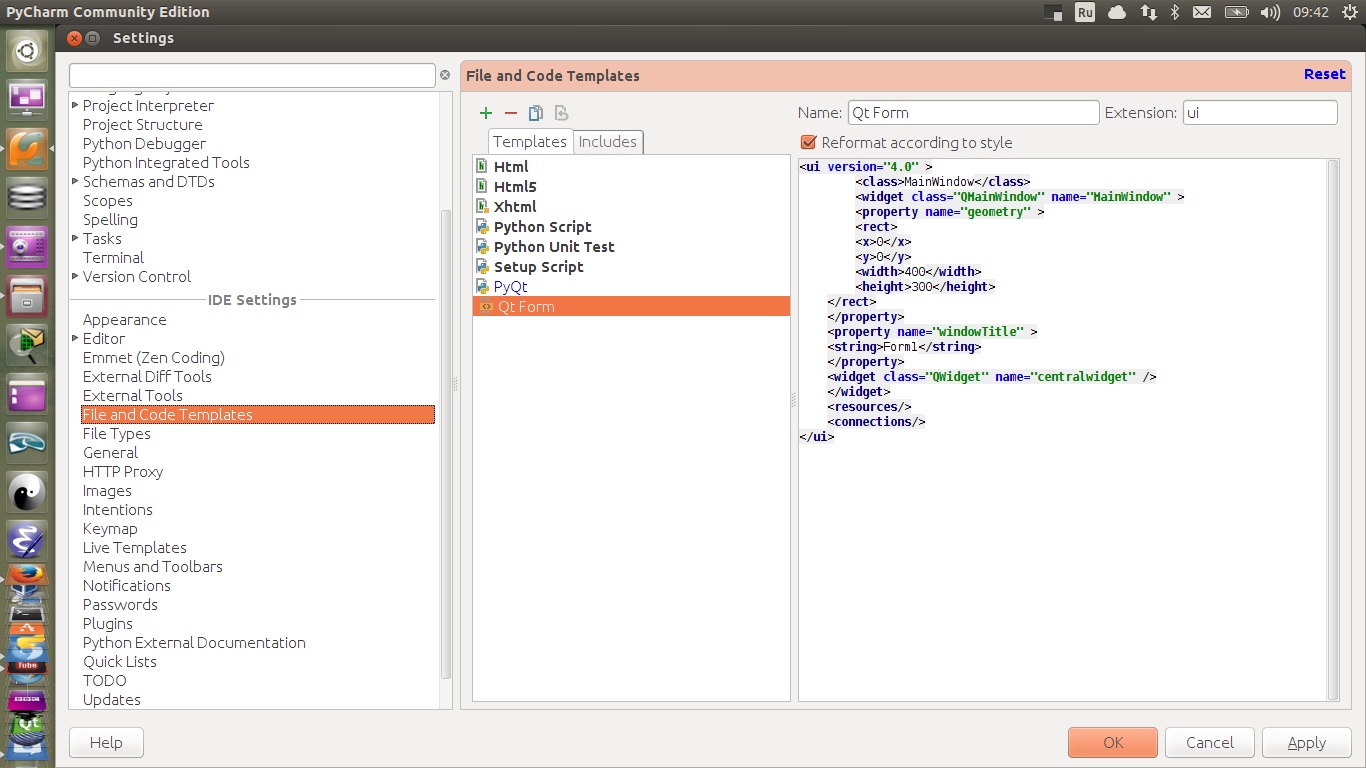Expand the Project Interpreter tree node
Image resolution: width=1366 pixels, height=768 pixels.
[75, 105]
